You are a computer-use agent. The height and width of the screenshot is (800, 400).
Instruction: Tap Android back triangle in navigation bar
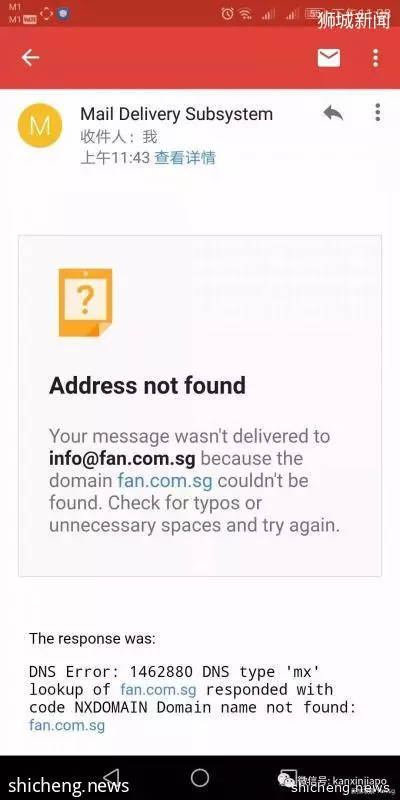click(x=112, y=778)
